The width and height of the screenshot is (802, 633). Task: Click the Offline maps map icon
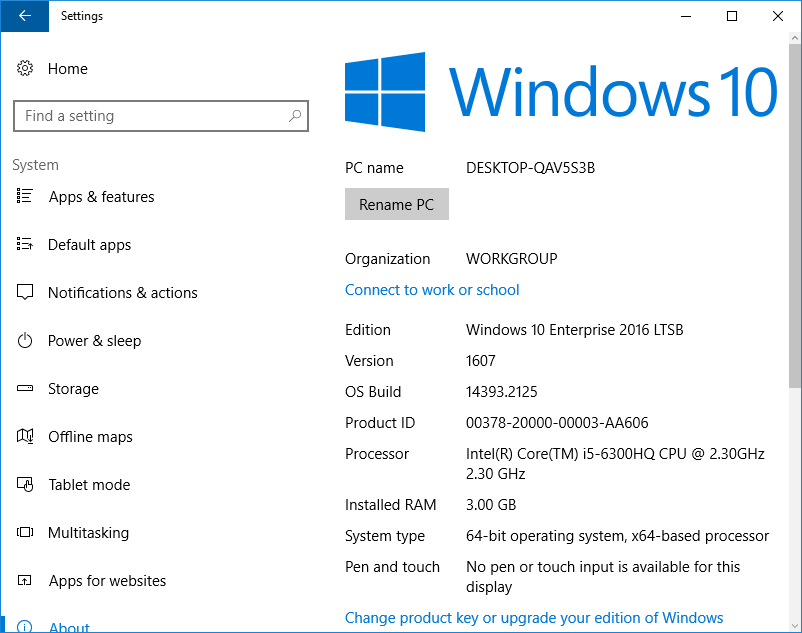coord(25,436)
